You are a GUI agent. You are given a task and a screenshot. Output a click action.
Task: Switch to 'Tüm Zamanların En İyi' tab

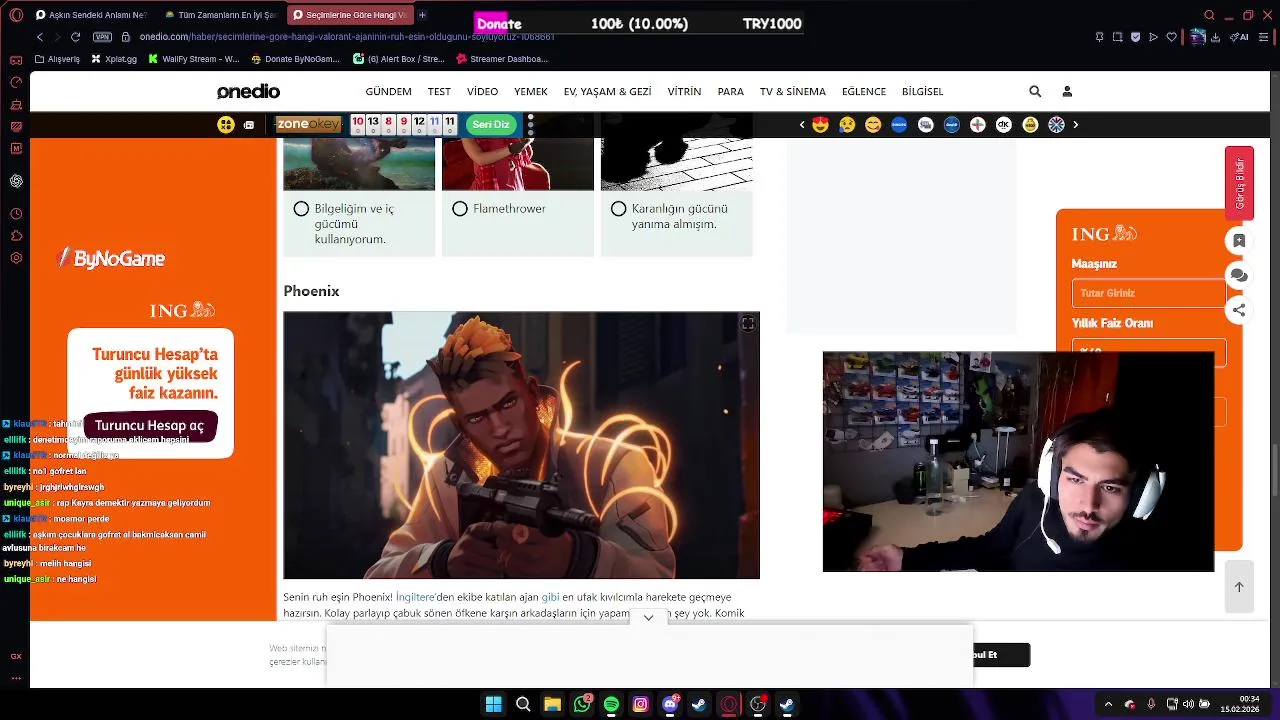point(220,15)
